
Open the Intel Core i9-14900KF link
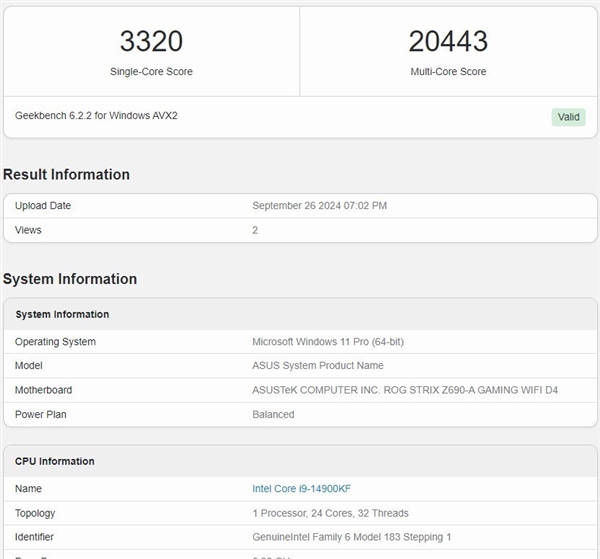tap(301, 489)
